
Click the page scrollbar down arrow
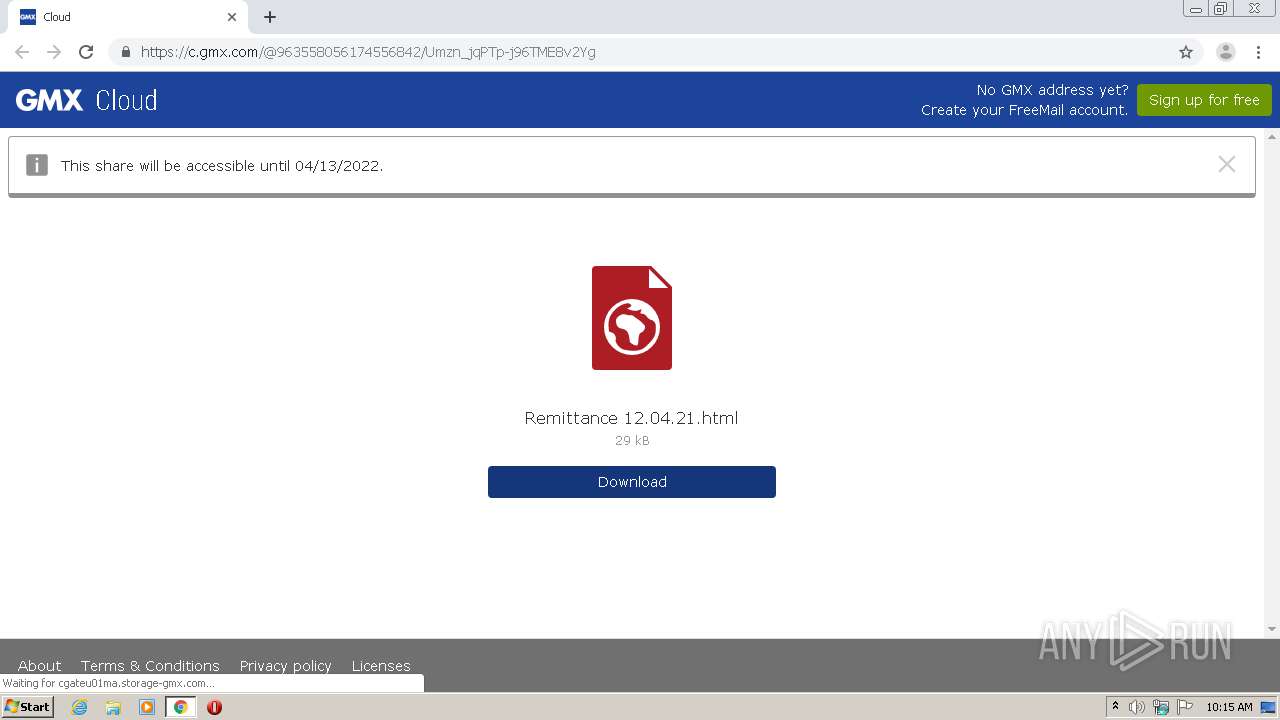[x=1272, y=629]
